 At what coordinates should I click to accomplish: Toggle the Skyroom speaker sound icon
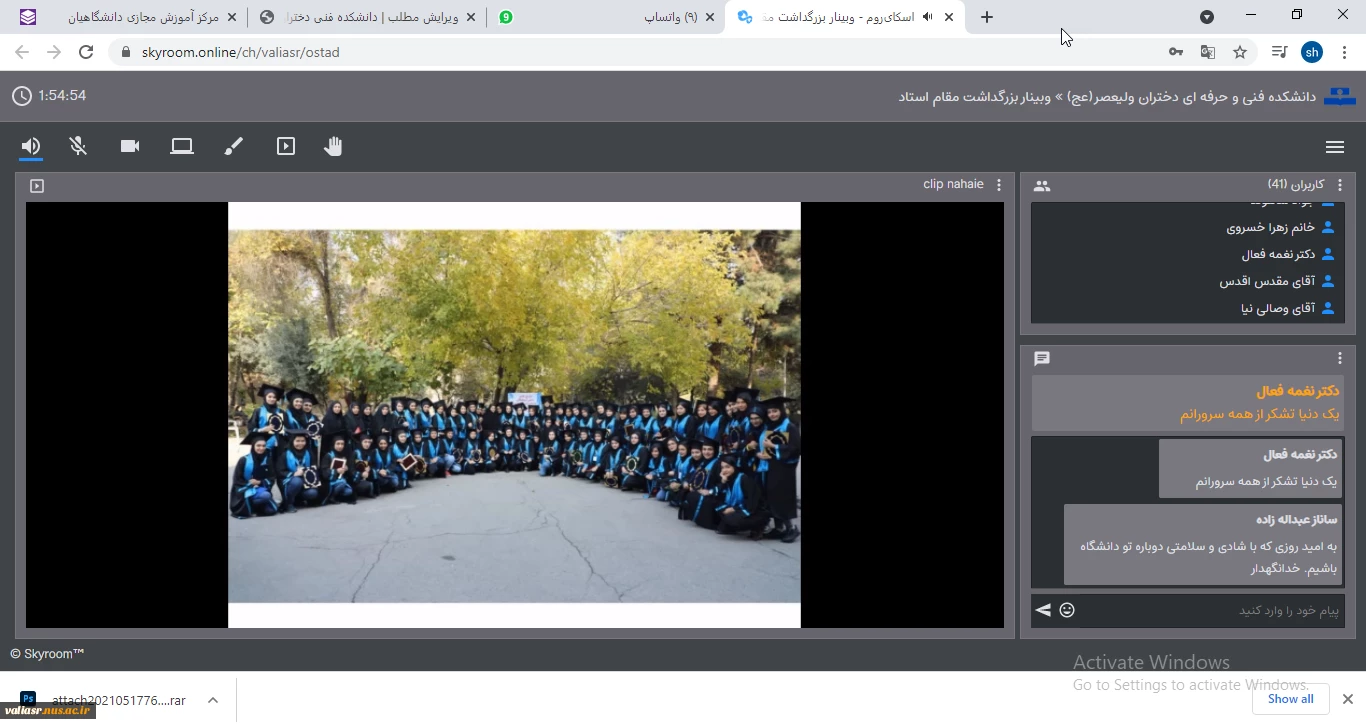point(31,146)
